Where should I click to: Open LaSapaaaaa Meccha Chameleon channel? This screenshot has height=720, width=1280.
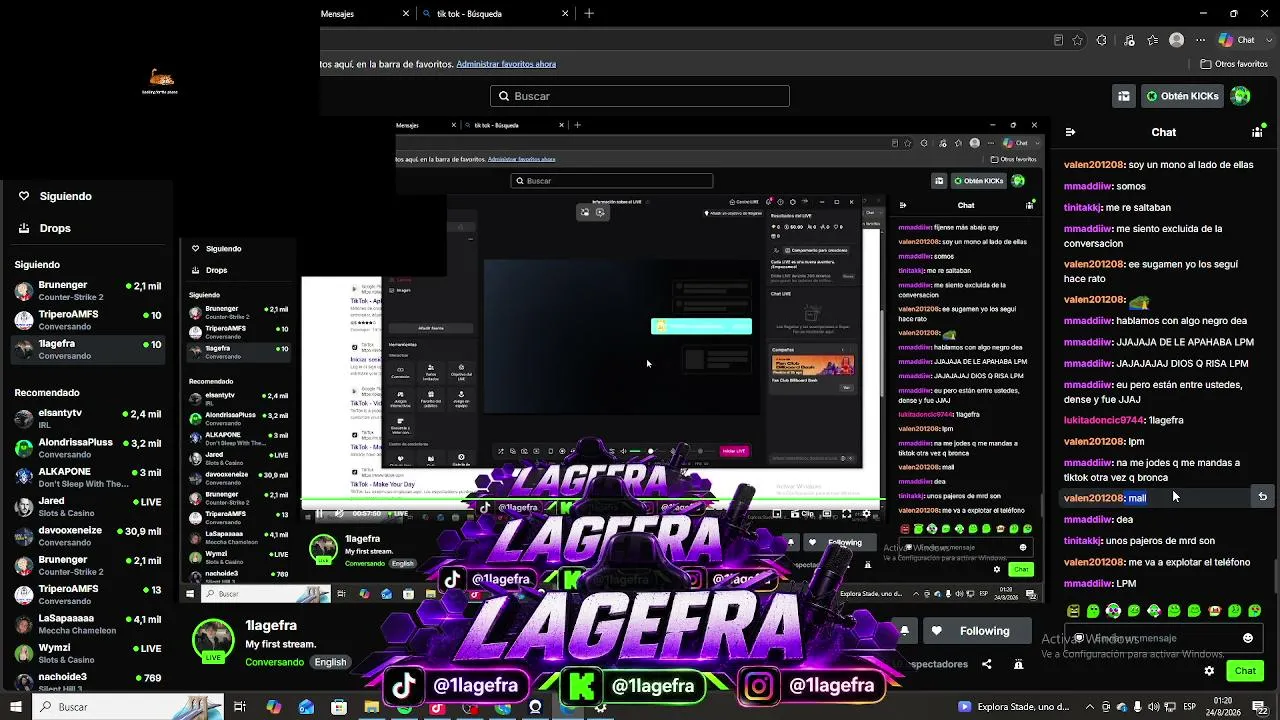click(87, 624)
